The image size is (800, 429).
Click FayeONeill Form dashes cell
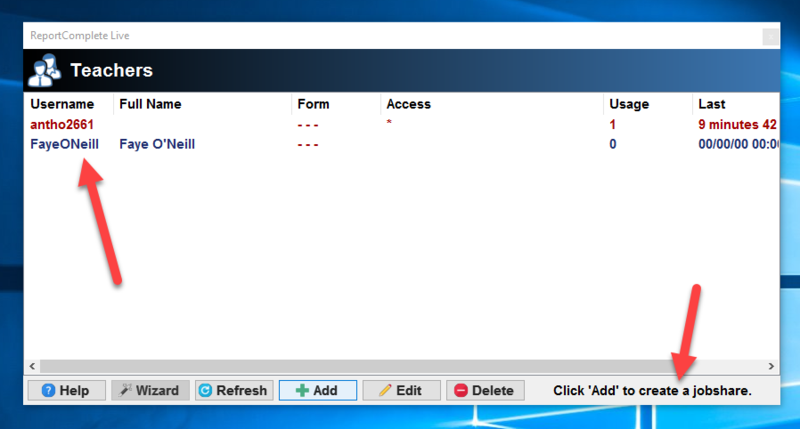(308, 145)
